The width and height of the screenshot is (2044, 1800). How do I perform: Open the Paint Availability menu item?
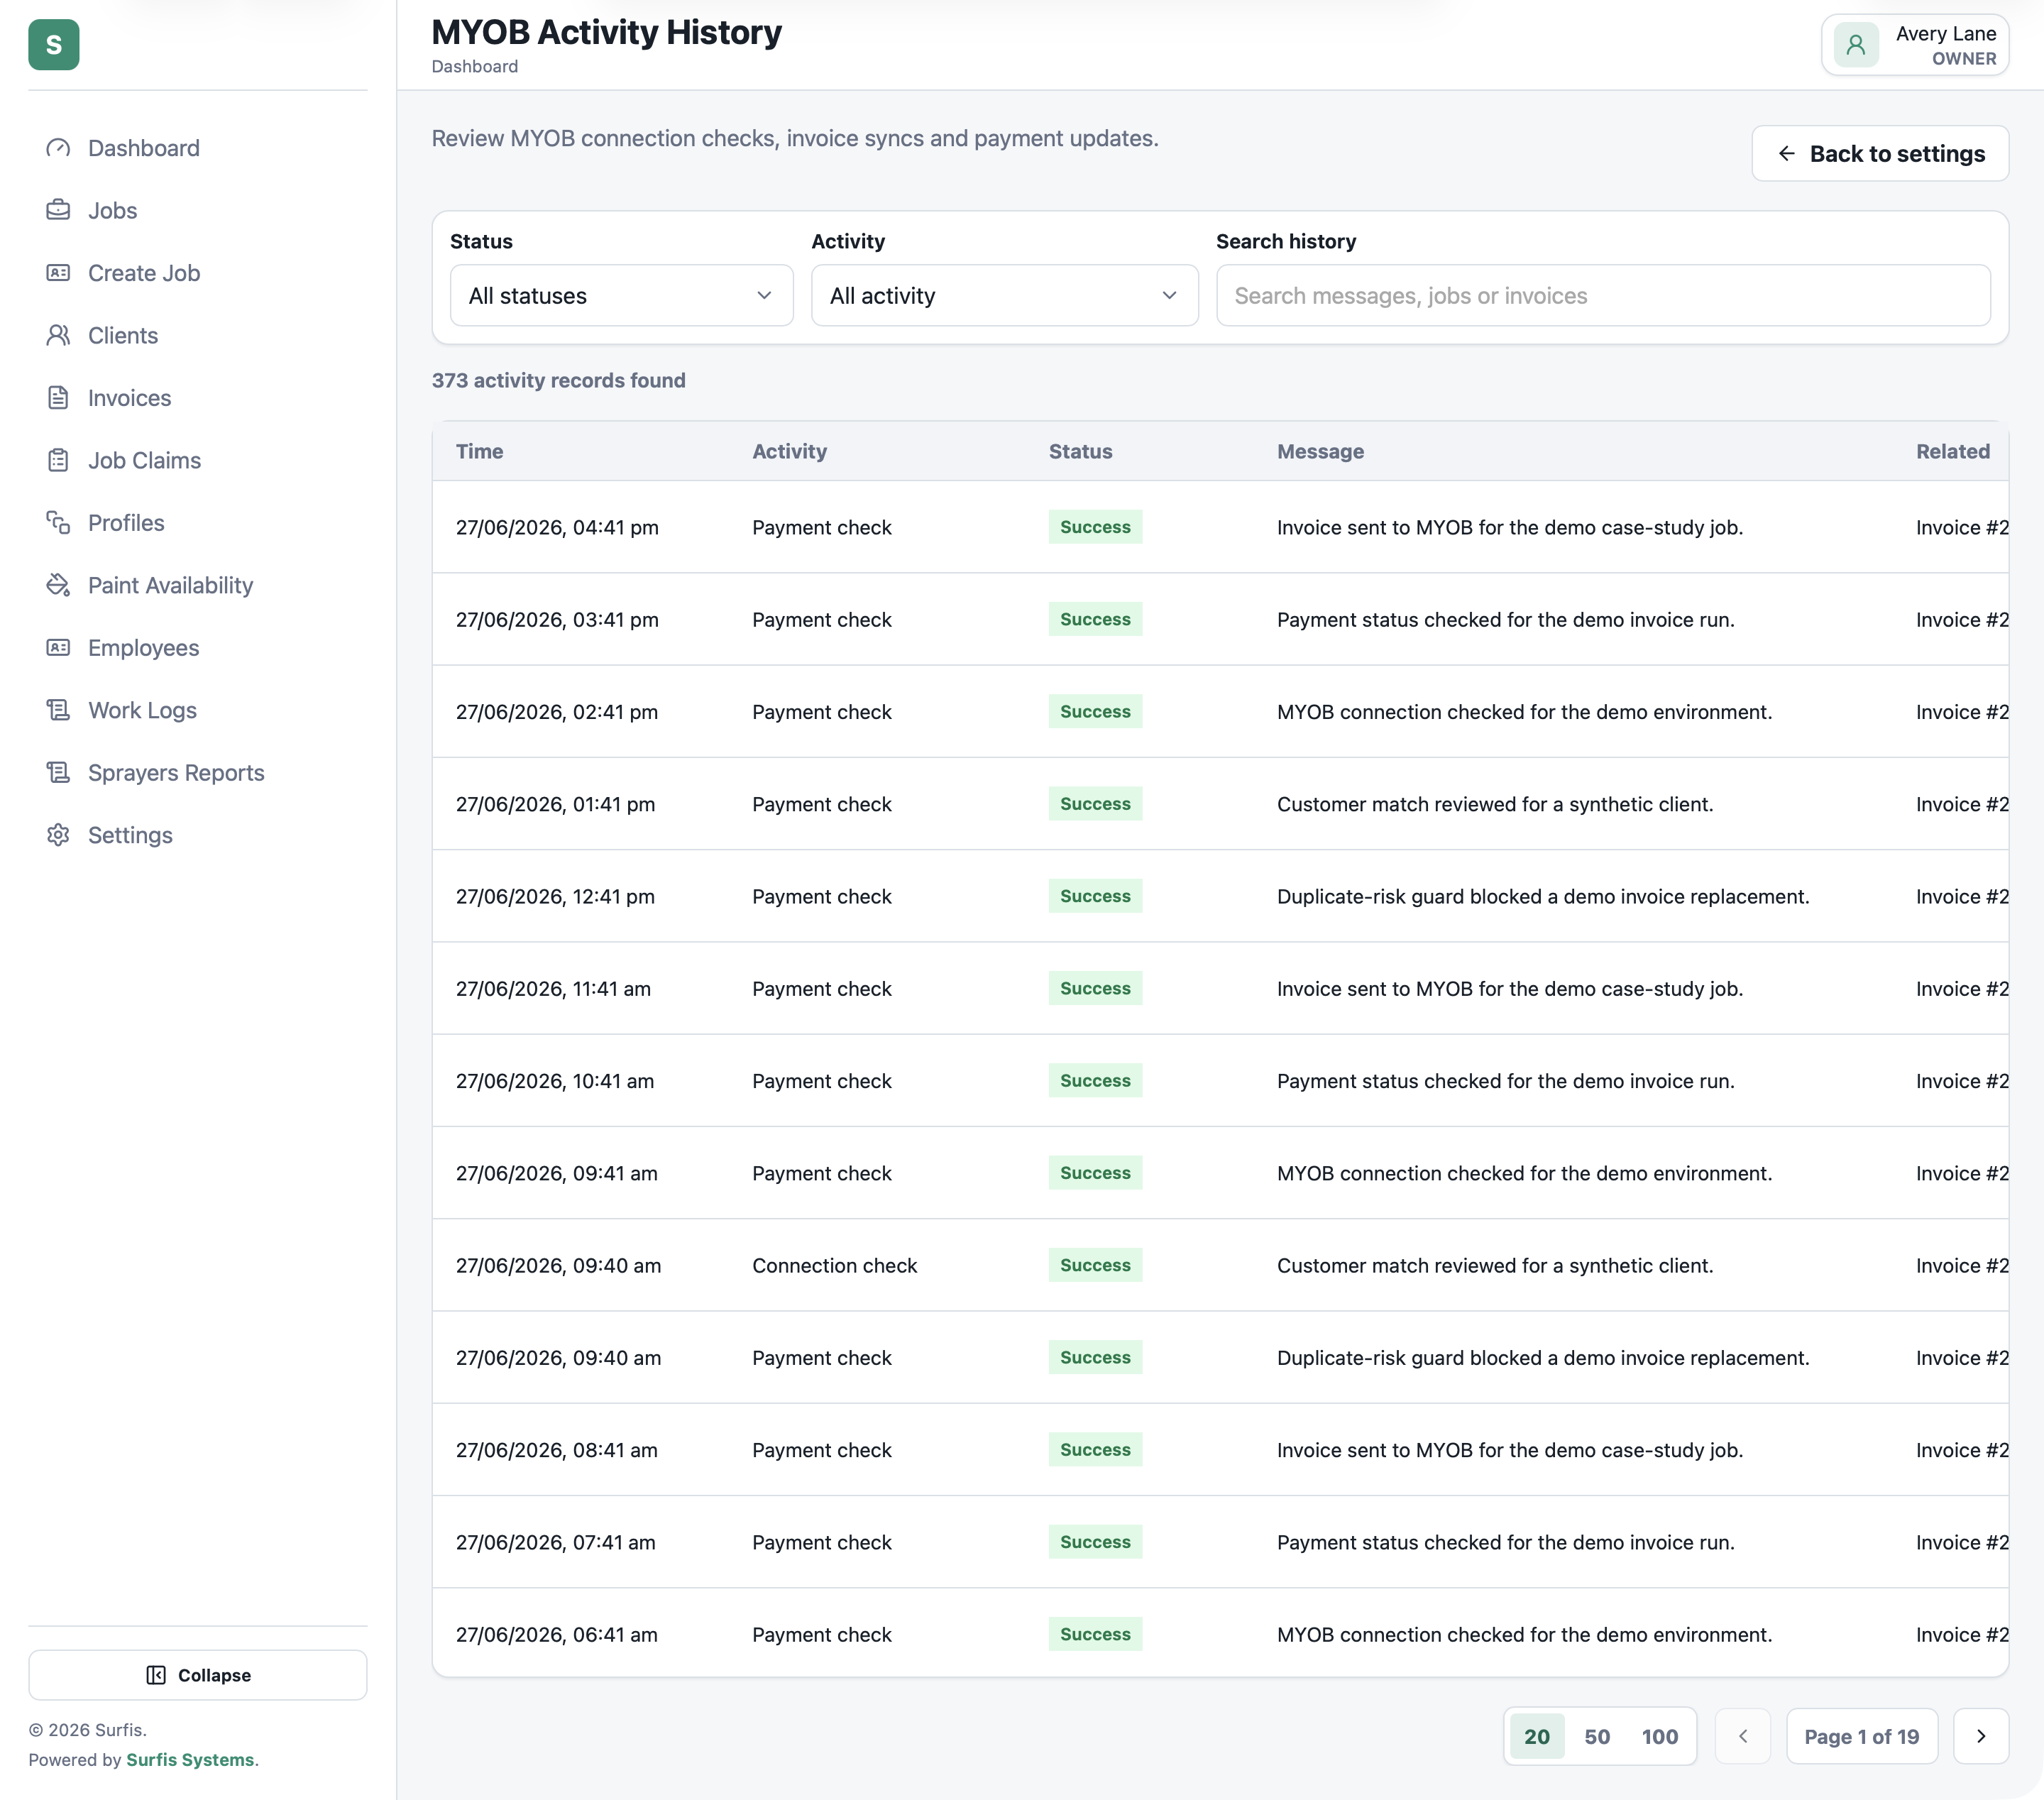click(x=198, y=585)
